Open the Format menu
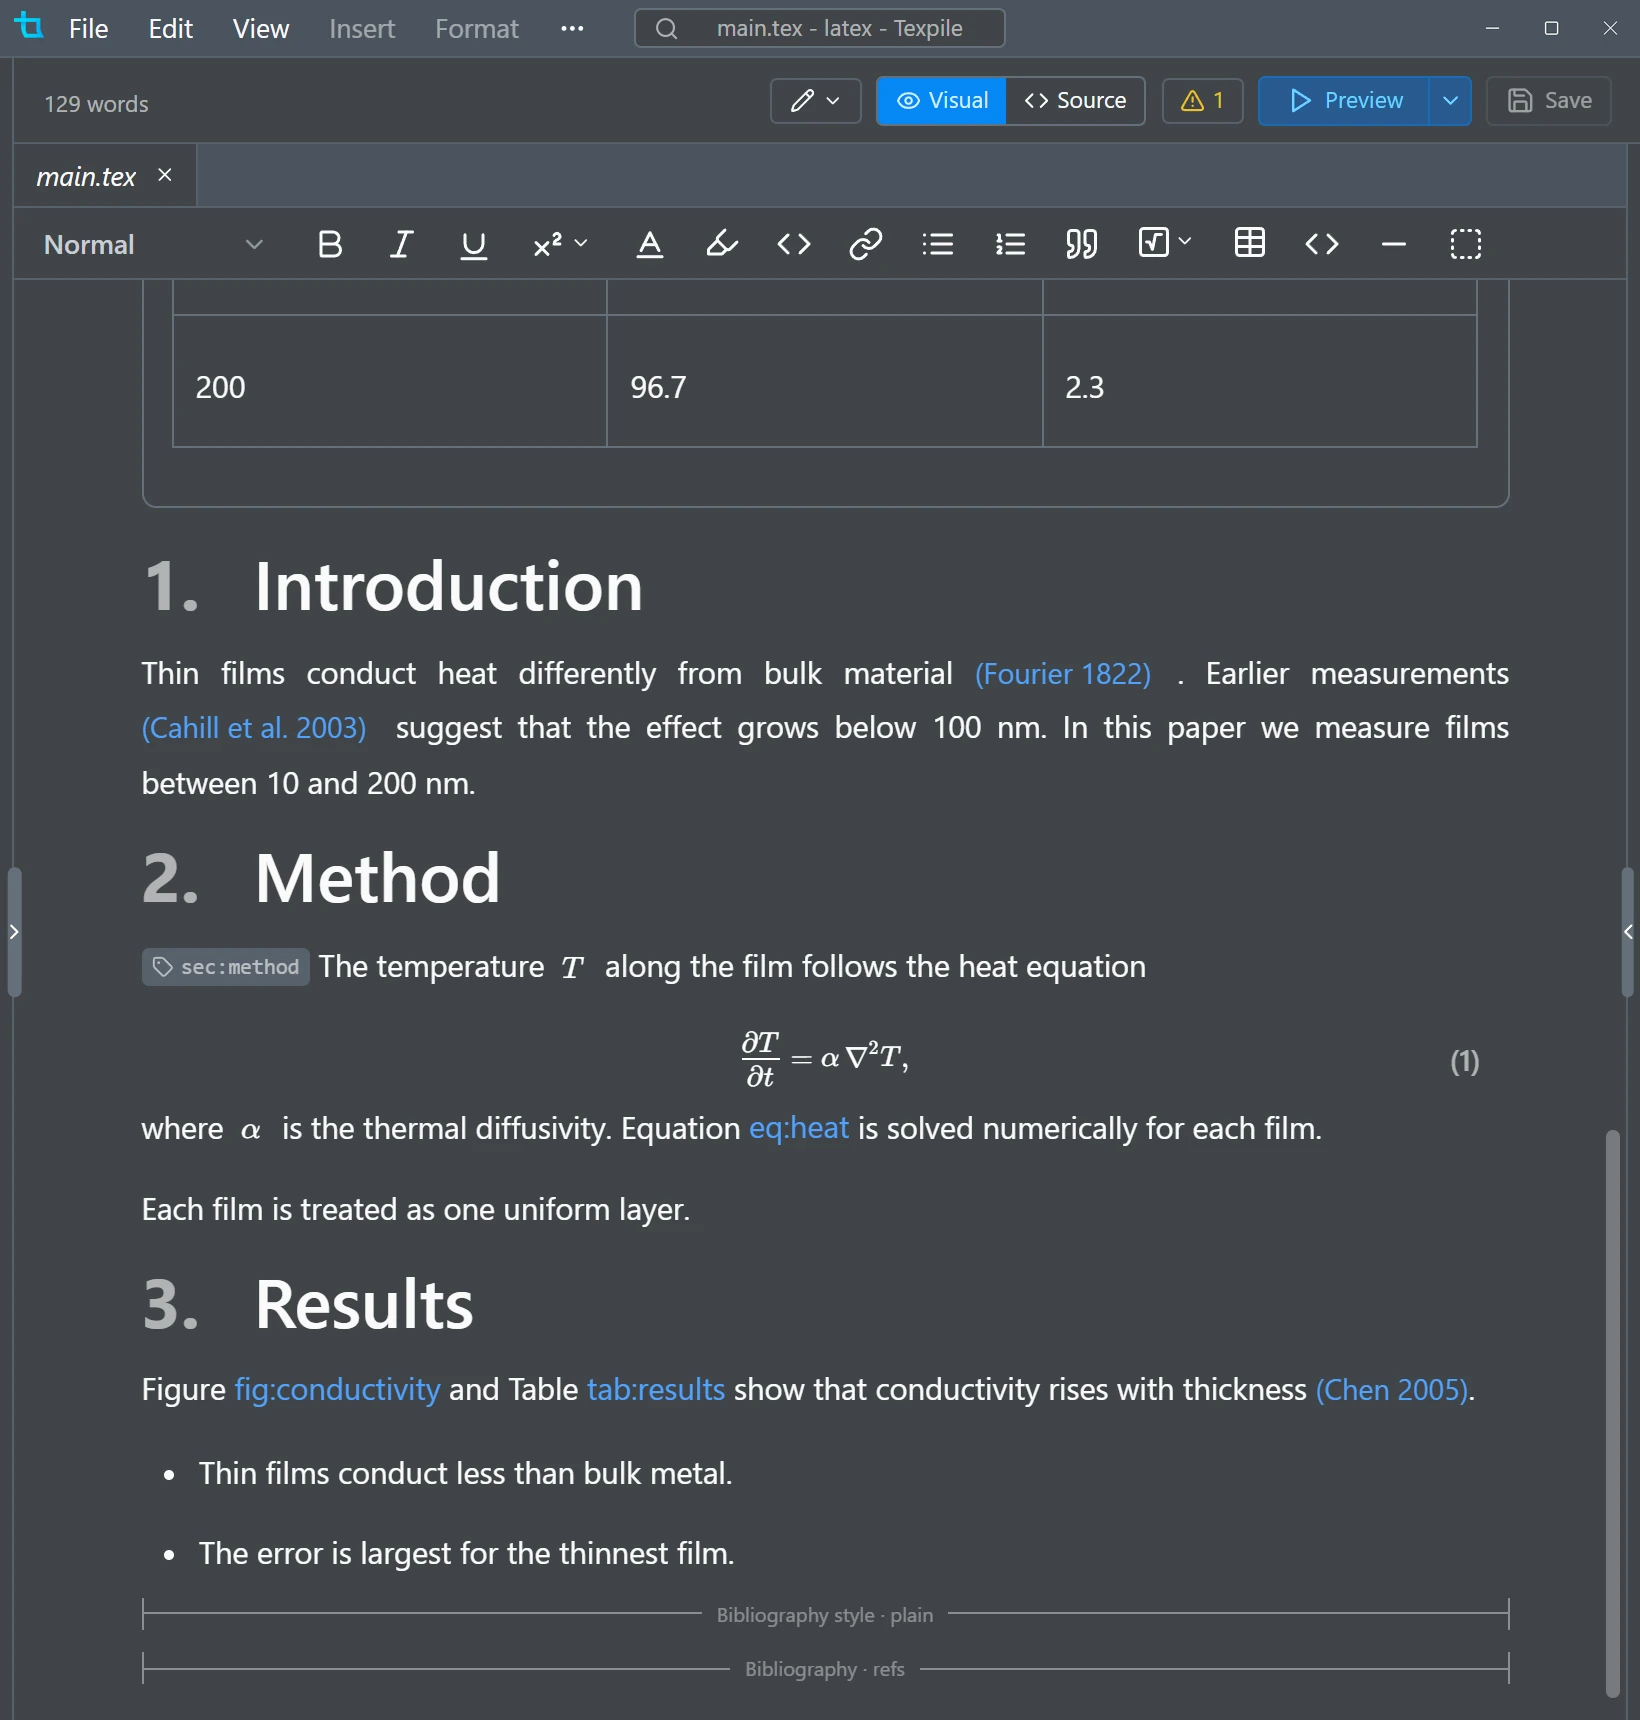This screenshot has width=1640, height=1720. point(476,28)
